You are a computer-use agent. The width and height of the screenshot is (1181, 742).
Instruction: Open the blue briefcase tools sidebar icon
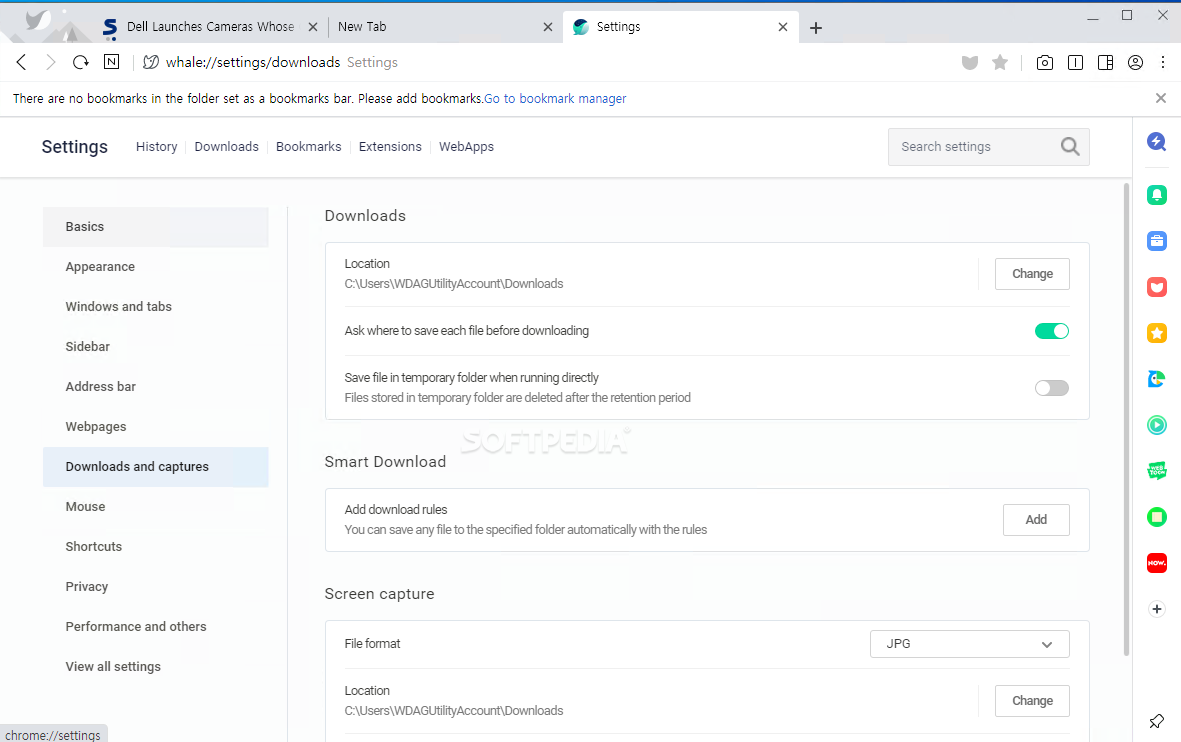click(x=1157, y=241)
